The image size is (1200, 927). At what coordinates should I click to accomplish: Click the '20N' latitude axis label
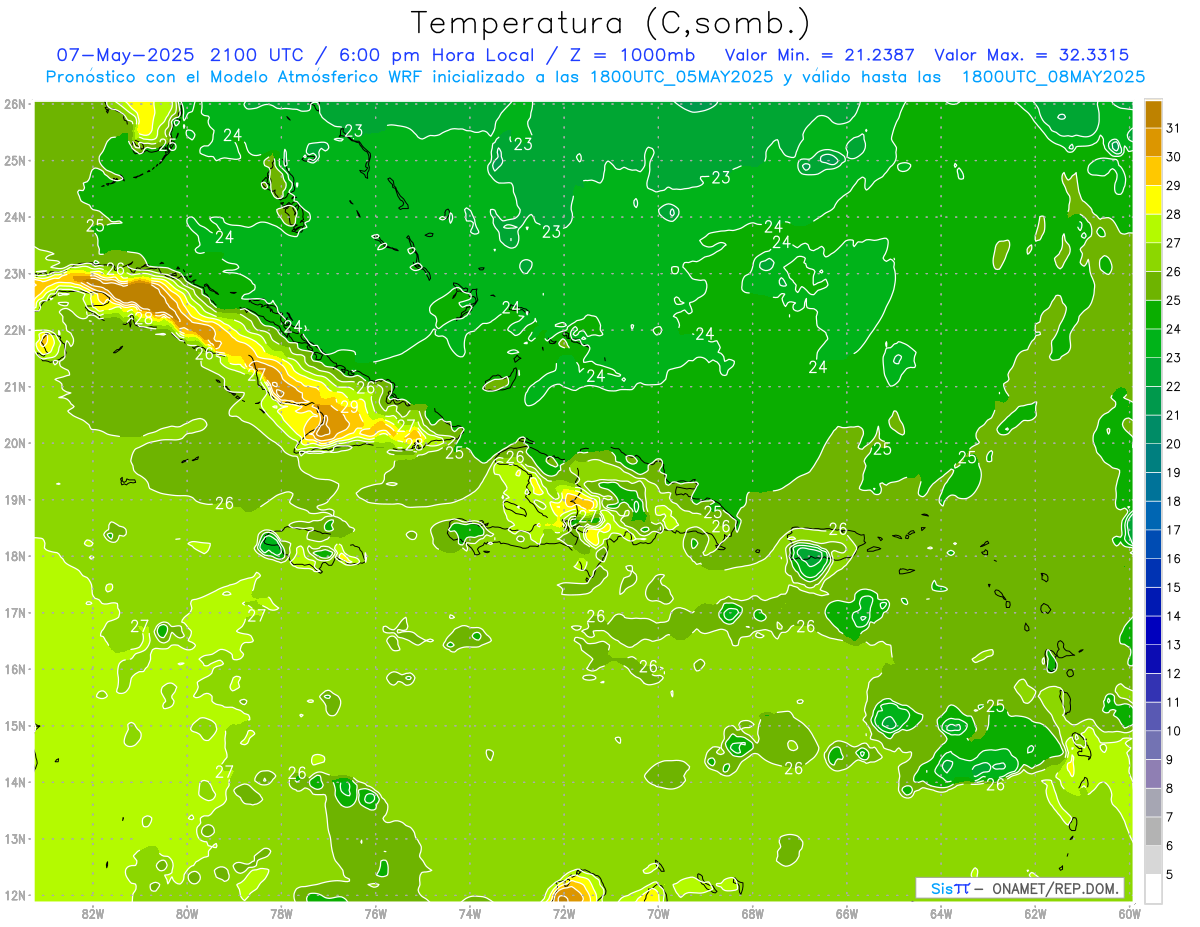click(15, 443)
